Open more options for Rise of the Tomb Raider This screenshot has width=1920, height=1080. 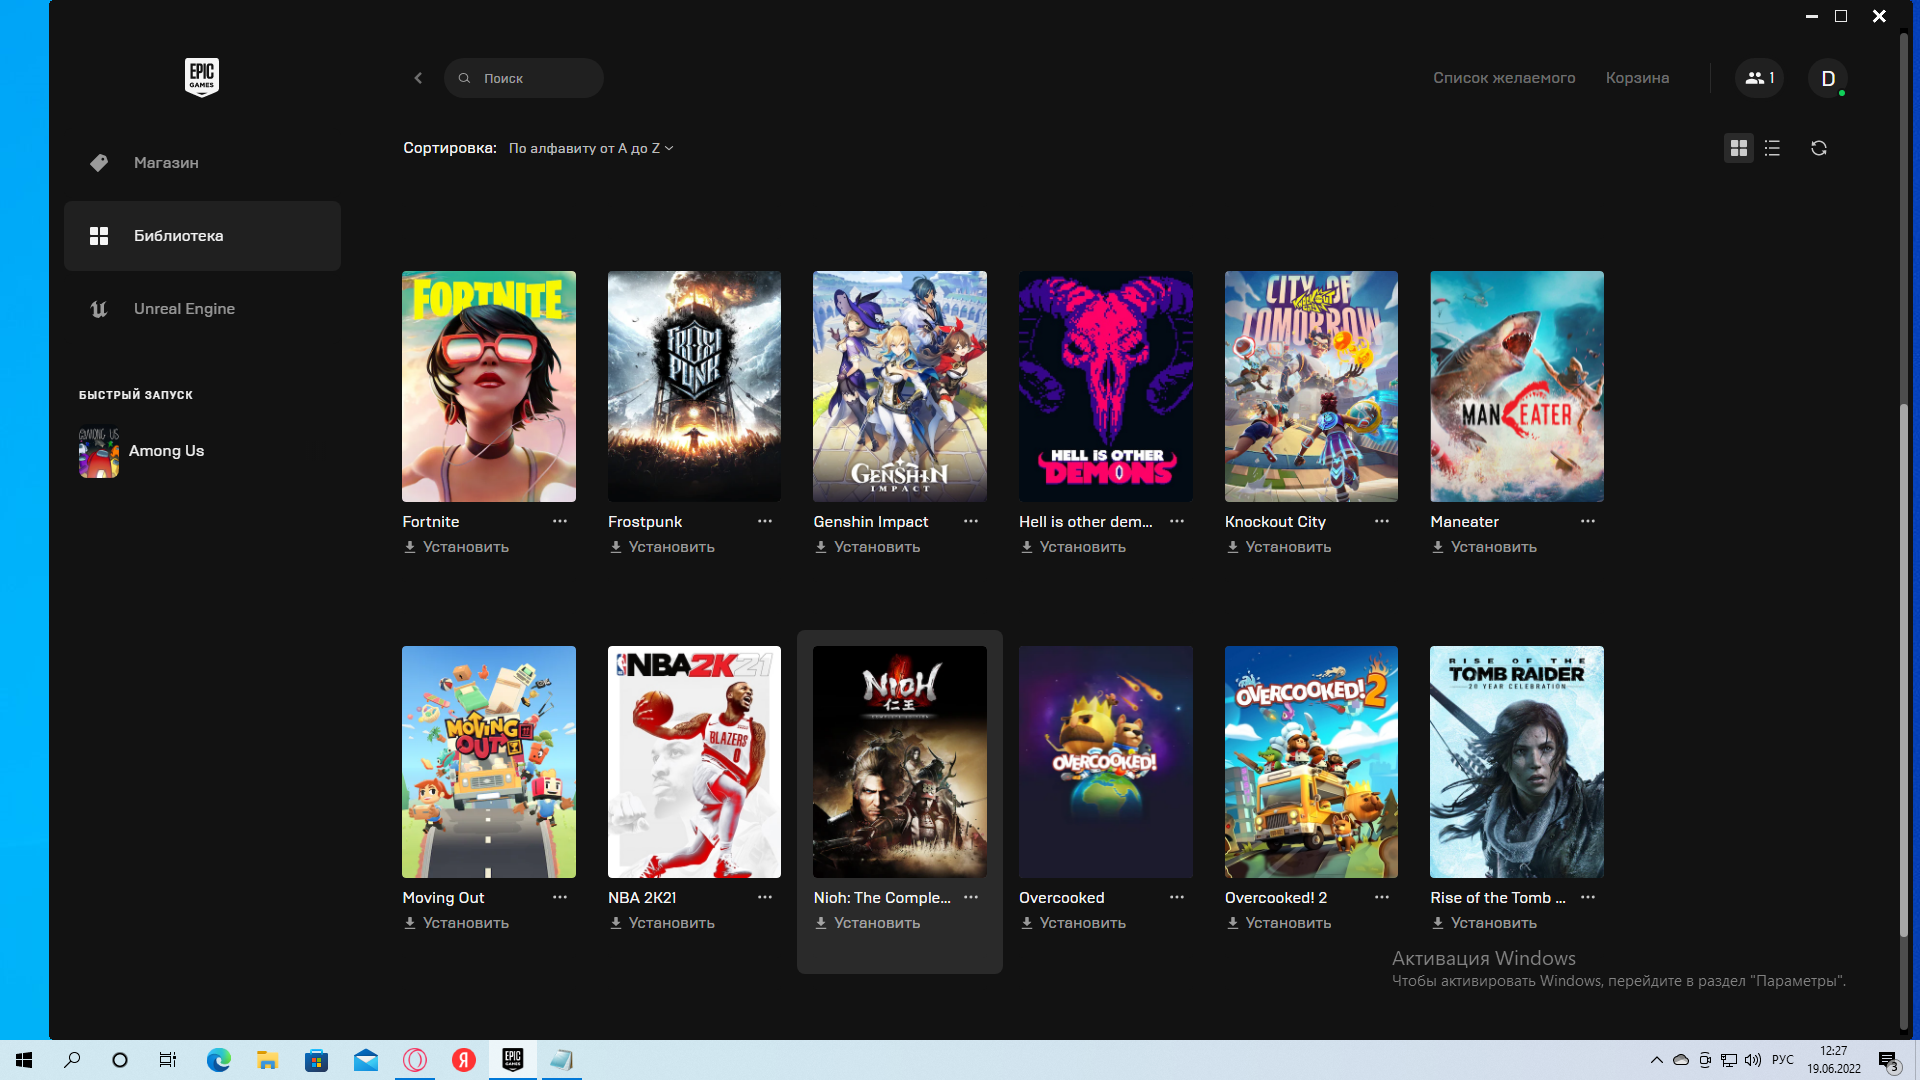coord(1588,897)
